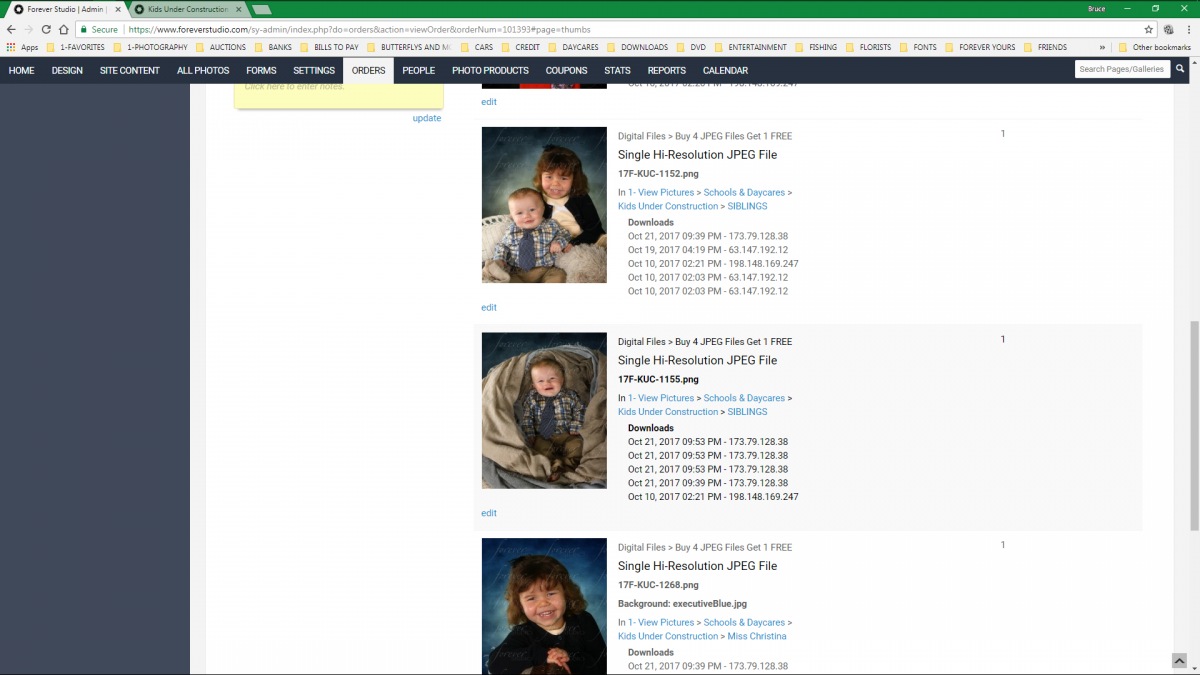Image resolution: width=1200 pixels, height=675 pixels.
Task: Open 1- View Pictures link for 17F-KUC-1152.png
Action: click(x=661, y=192)
